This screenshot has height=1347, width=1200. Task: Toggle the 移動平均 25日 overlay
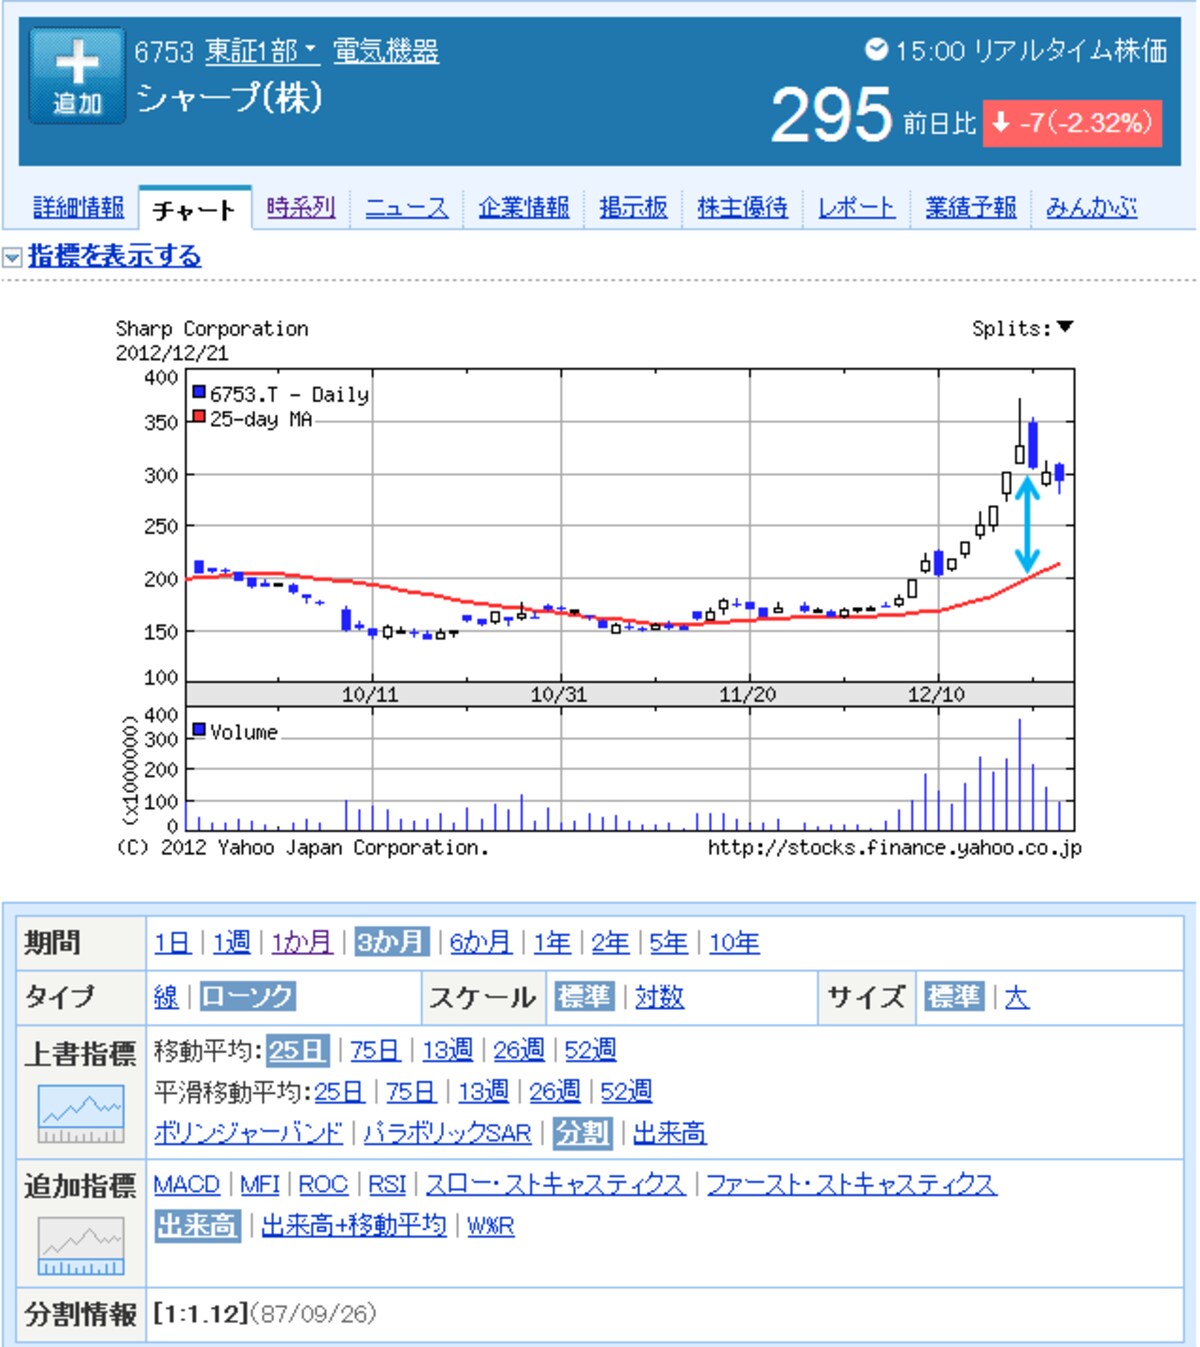[298, 1050]
